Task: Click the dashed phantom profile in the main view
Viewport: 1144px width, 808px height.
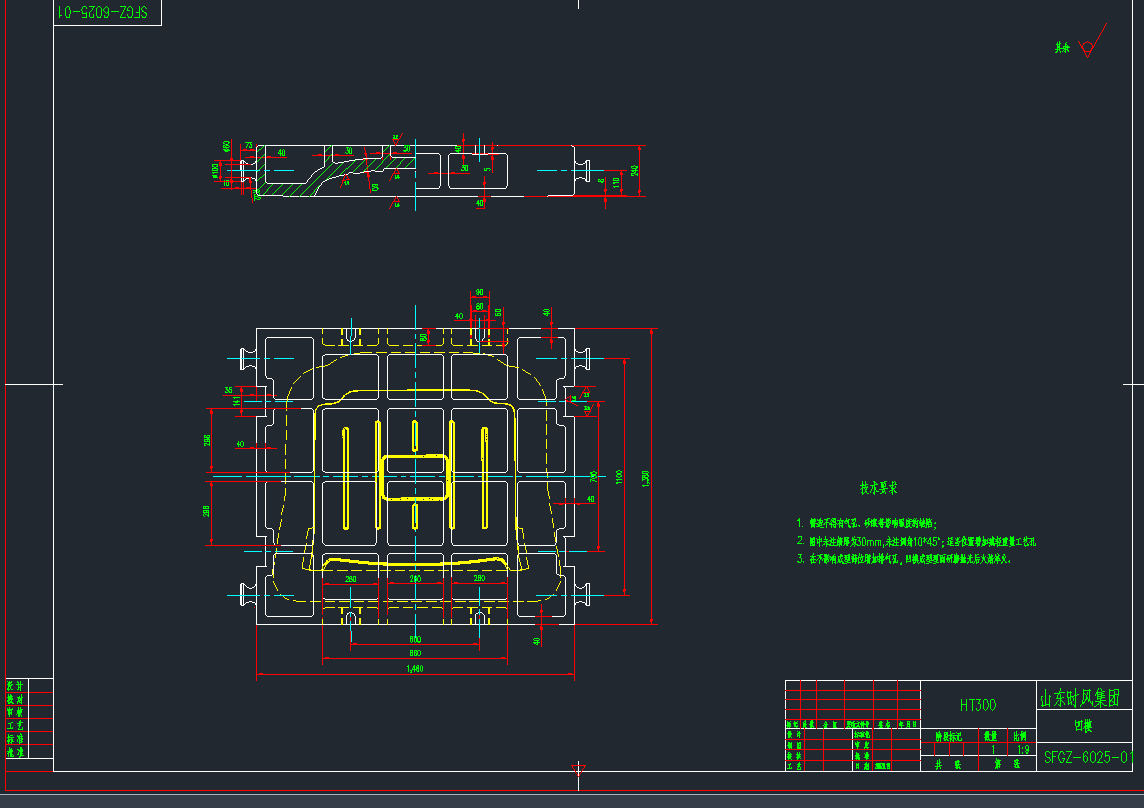Action: (x=286, y=440)
